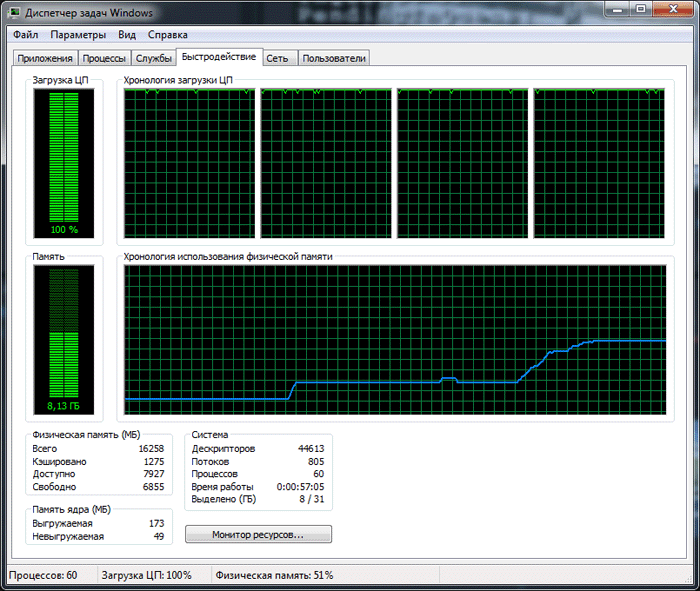Click the first CPU core history graph
Screen dimensions: 700x591
click(x=189, y=163)
